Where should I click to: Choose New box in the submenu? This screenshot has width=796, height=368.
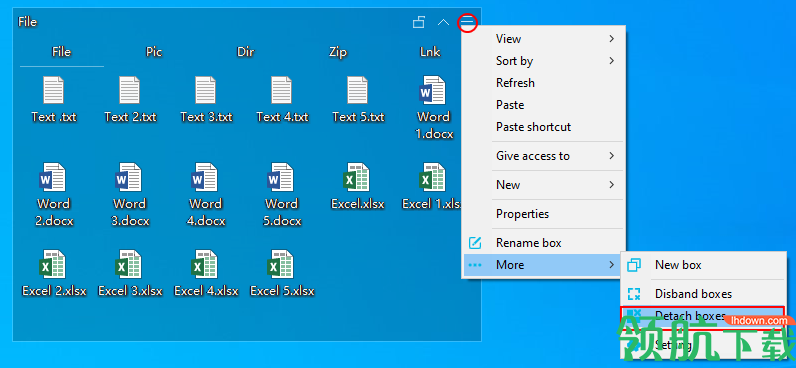pyautogui.click(x=704, y=265)
